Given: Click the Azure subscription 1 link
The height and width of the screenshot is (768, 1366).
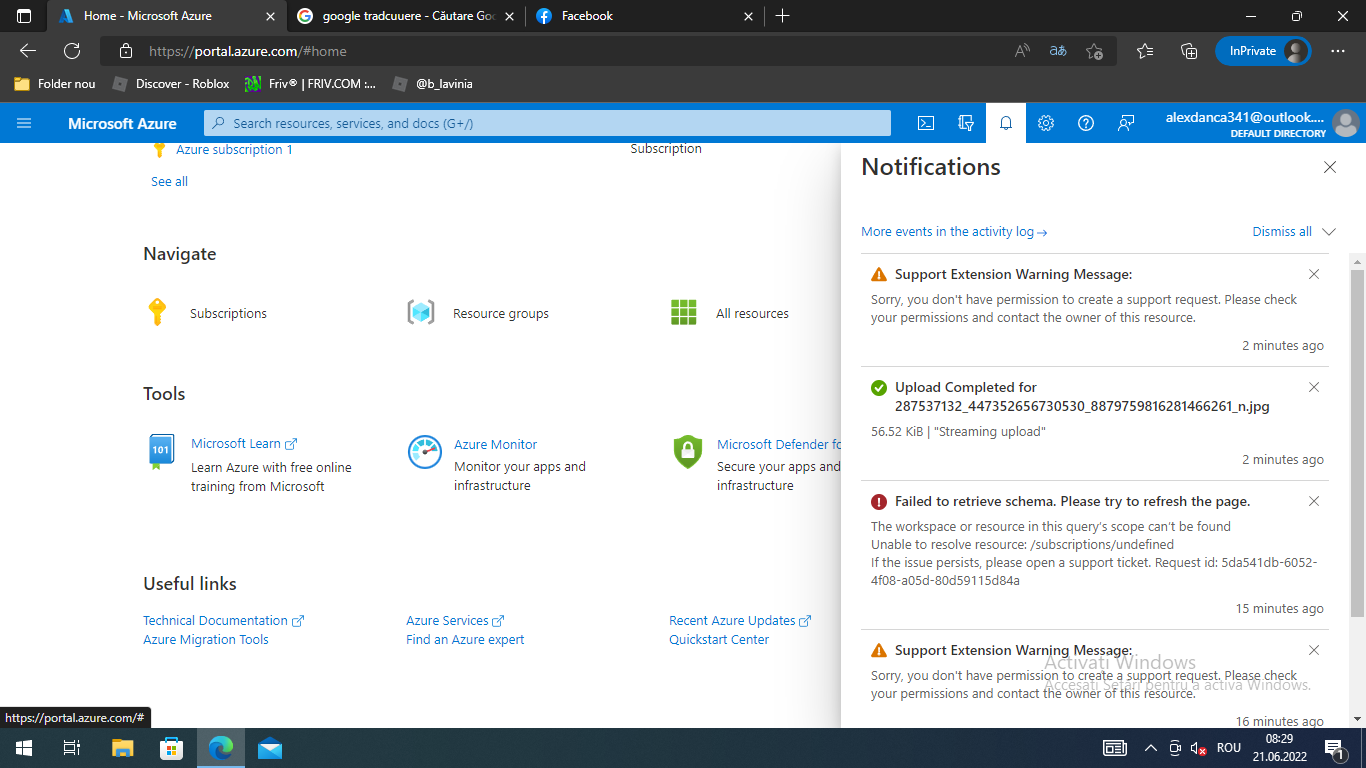Looking at the screenshot, I should coord(234,150).
